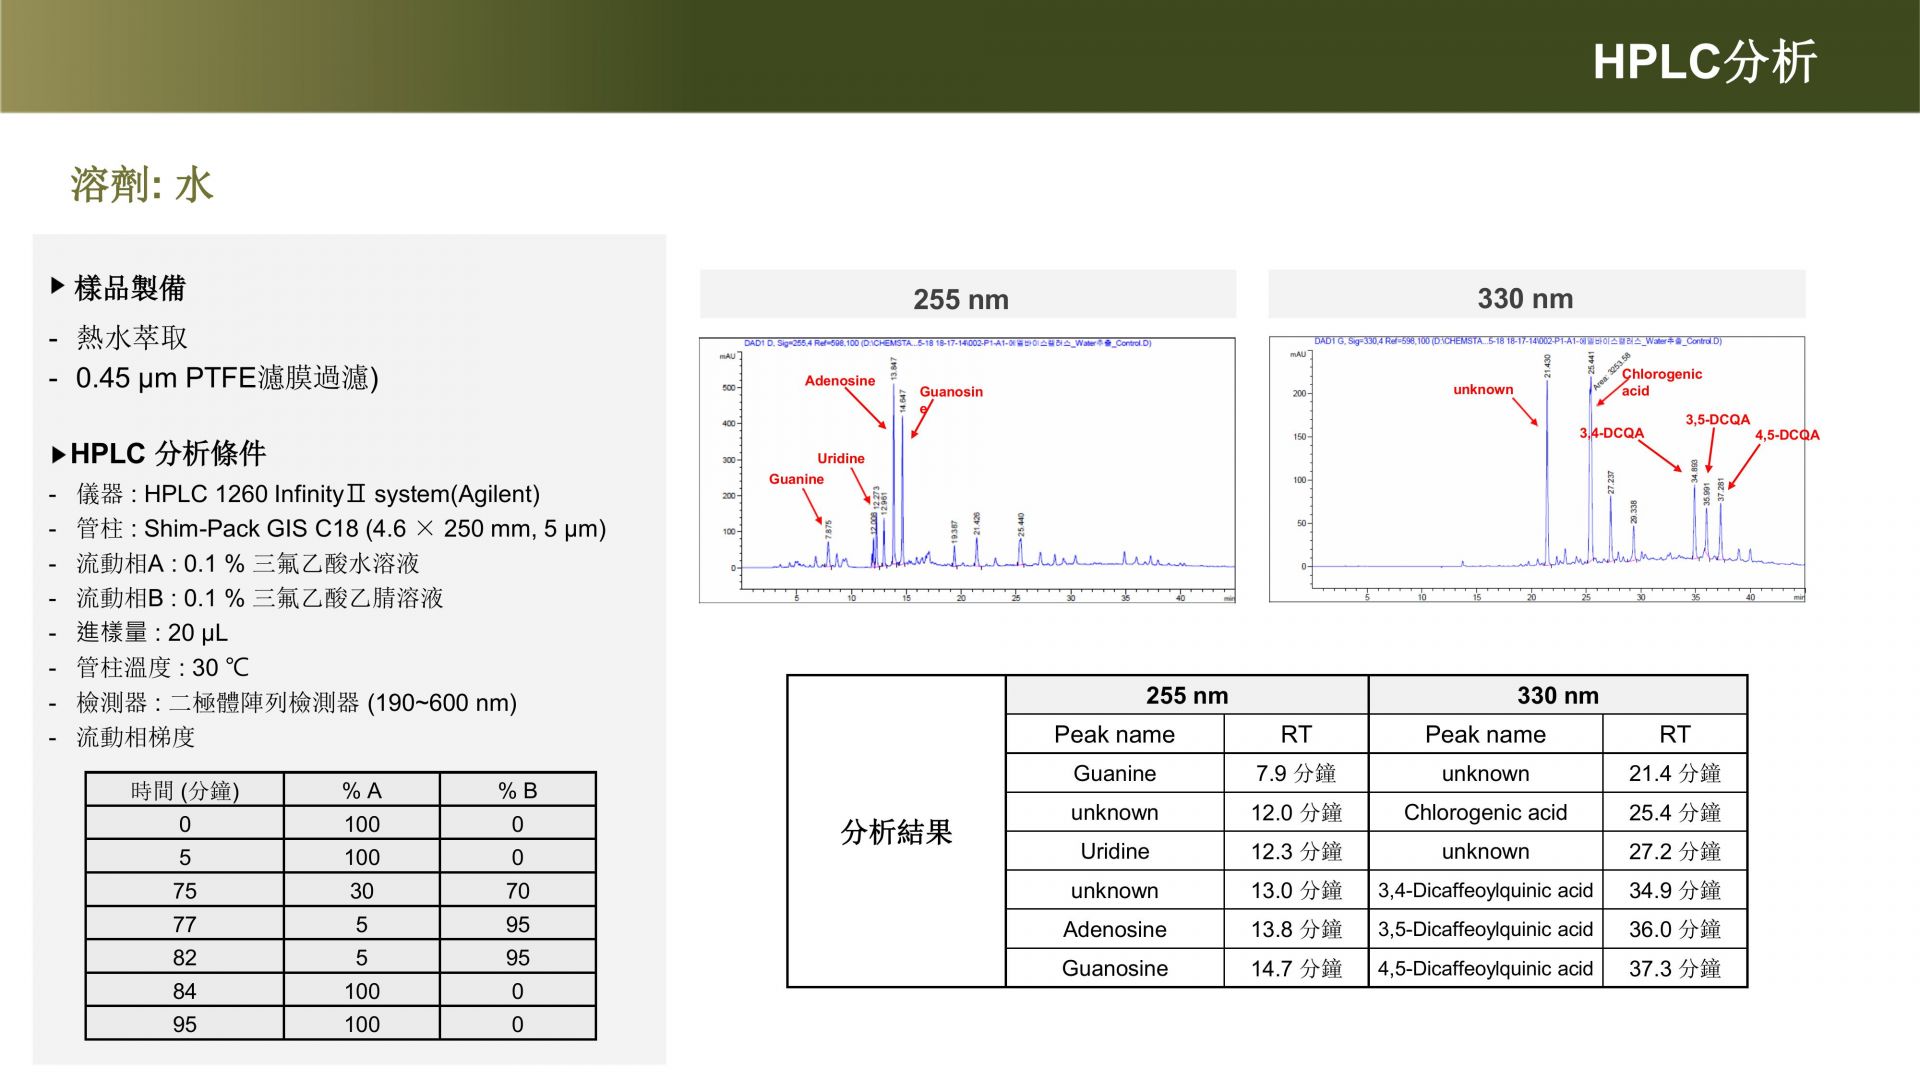Click the 4,5-DCQA red label
Image resolution: width=1920 pixels, height=1080 pixels.
(1786, 435)
